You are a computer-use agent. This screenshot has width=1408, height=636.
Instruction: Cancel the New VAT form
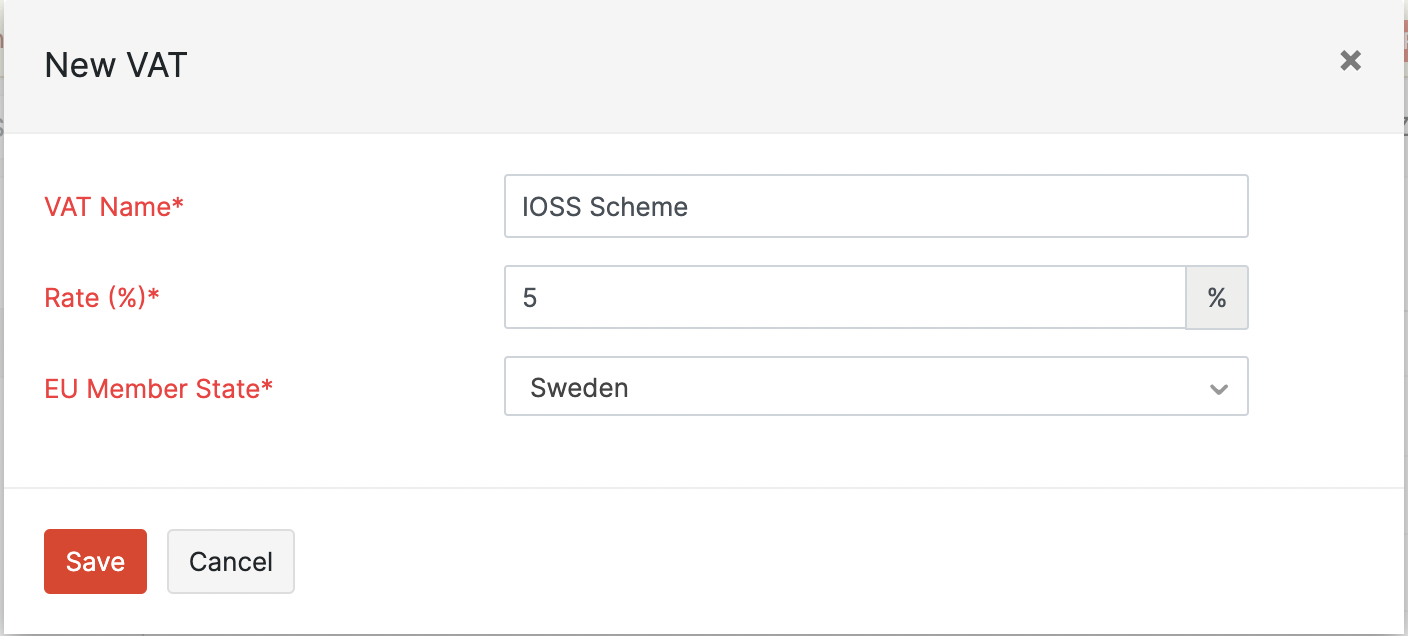230,562
